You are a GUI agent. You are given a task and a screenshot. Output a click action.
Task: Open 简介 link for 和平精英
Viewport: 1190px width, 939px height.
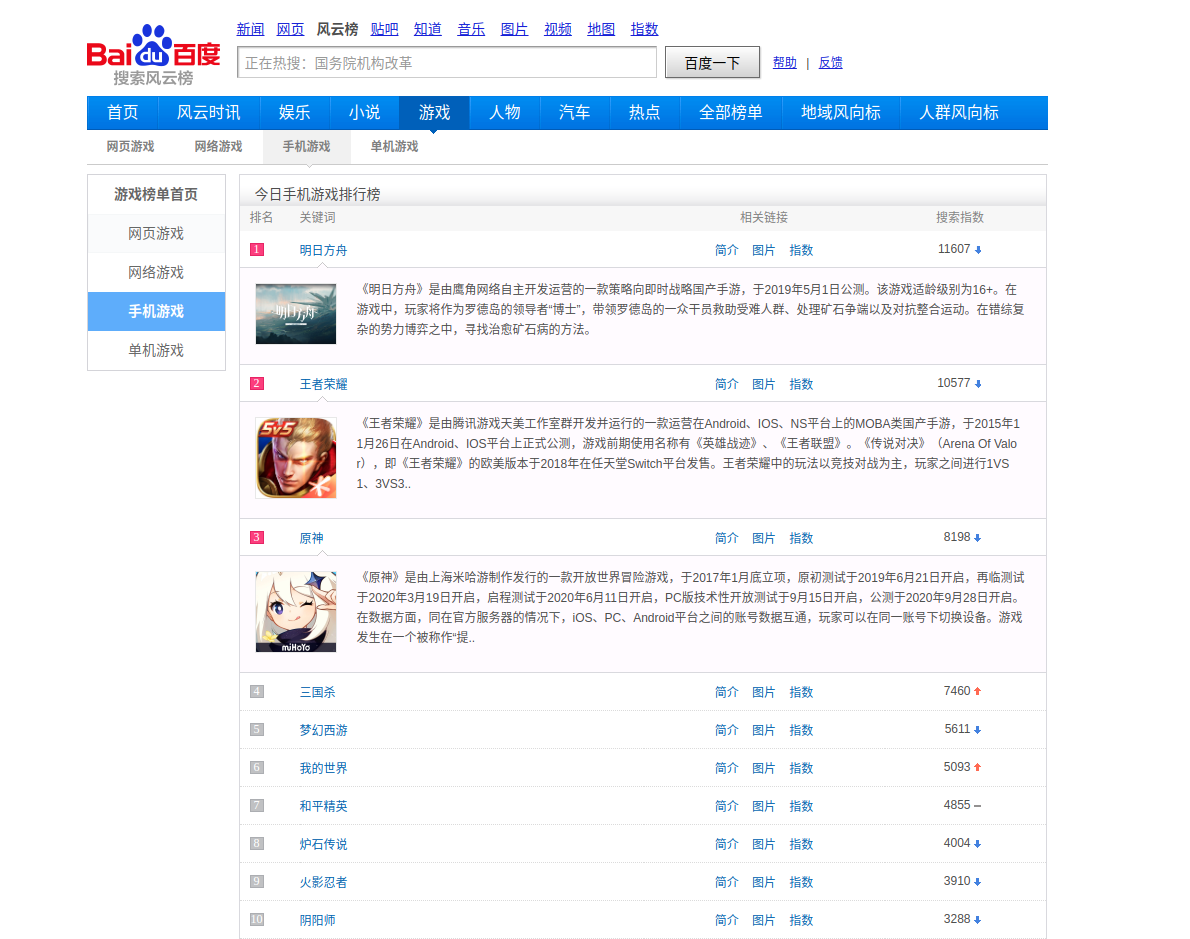tap(726, 806)
